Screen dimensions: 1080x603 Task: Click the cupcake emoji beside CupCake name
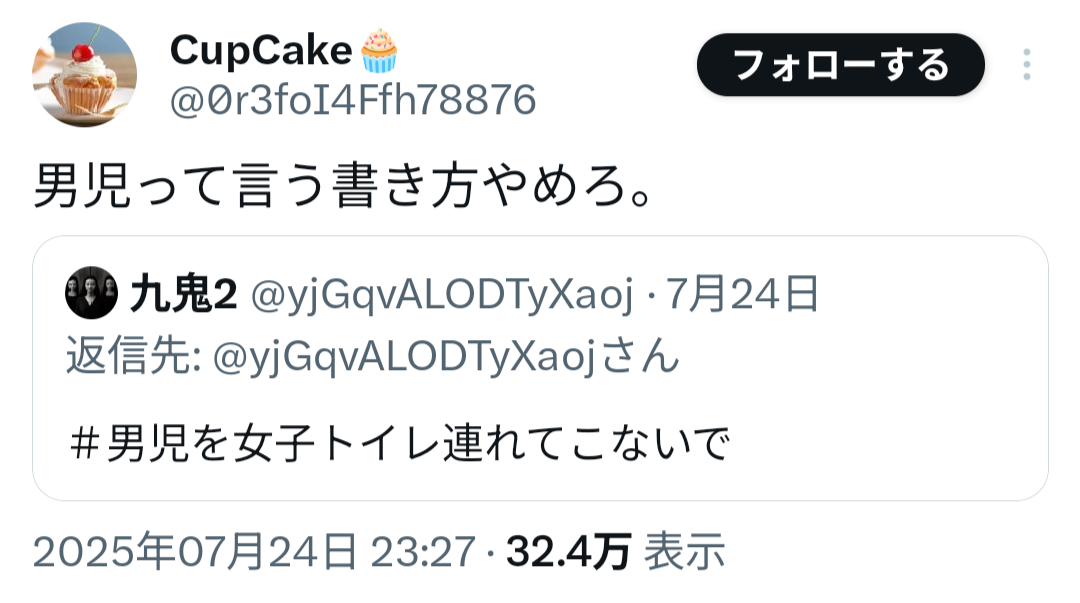tap(380, 51)
